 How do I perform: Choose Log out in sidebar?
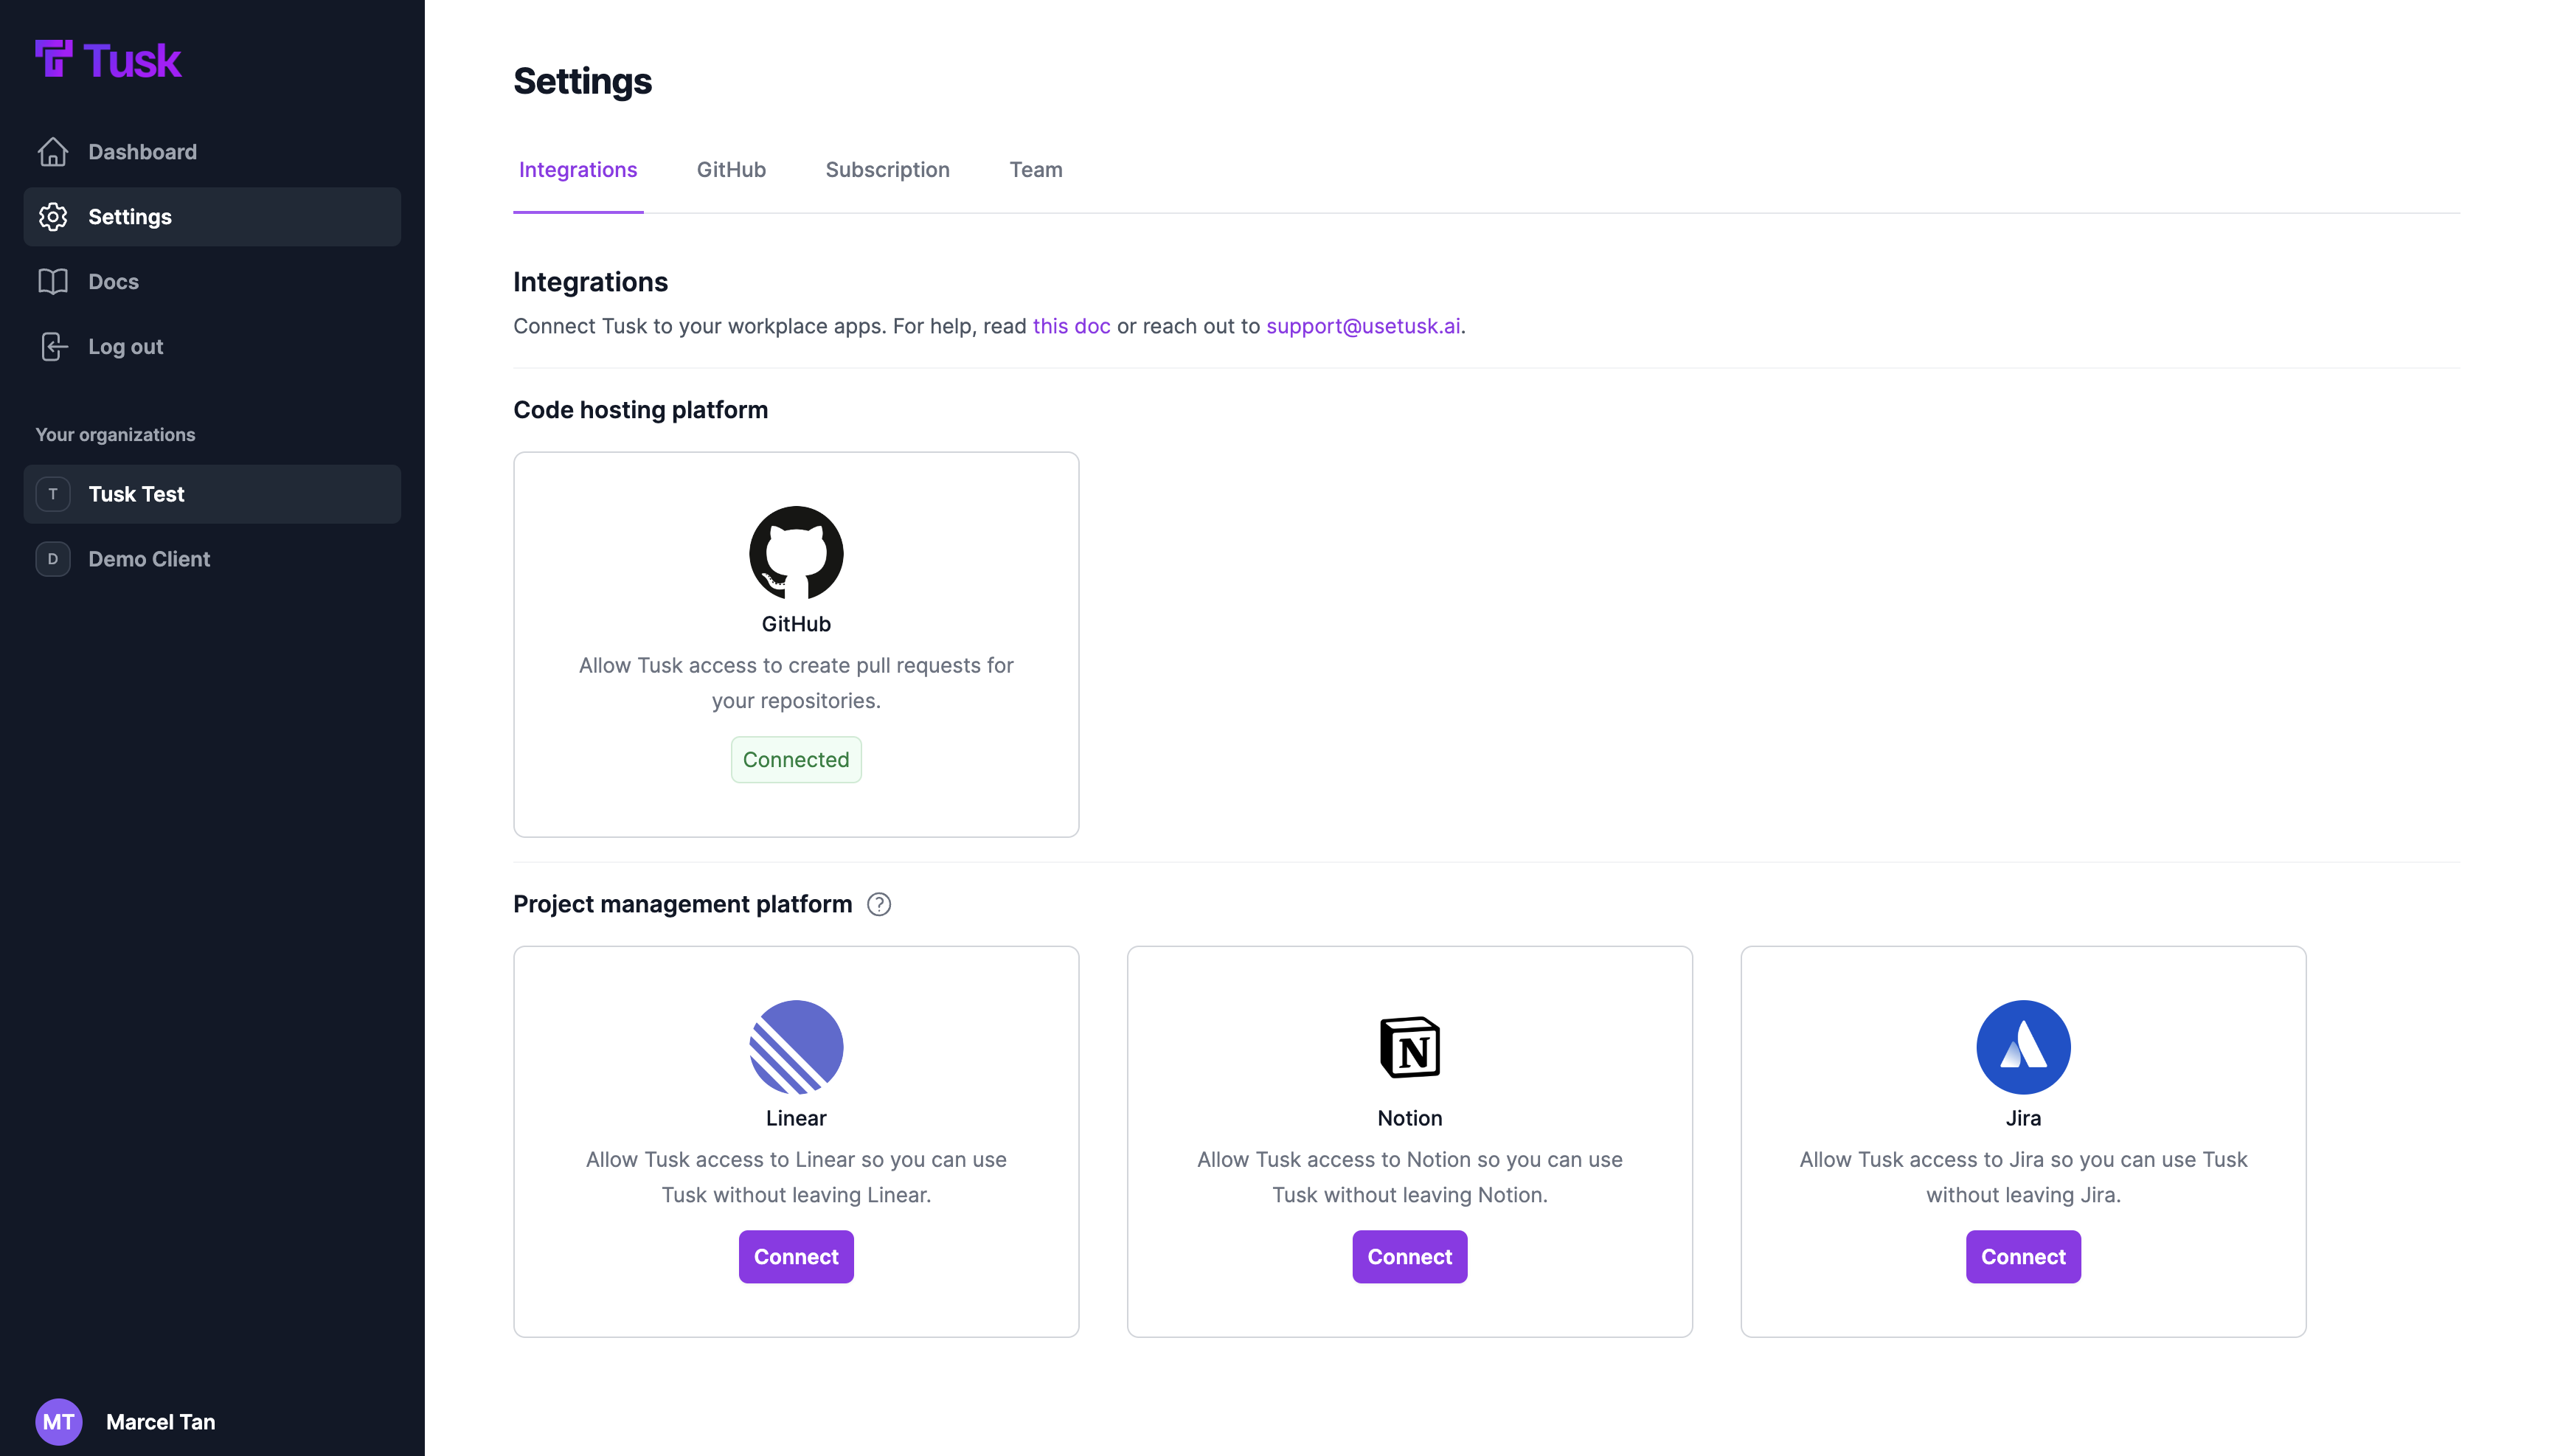coord(212,347)
